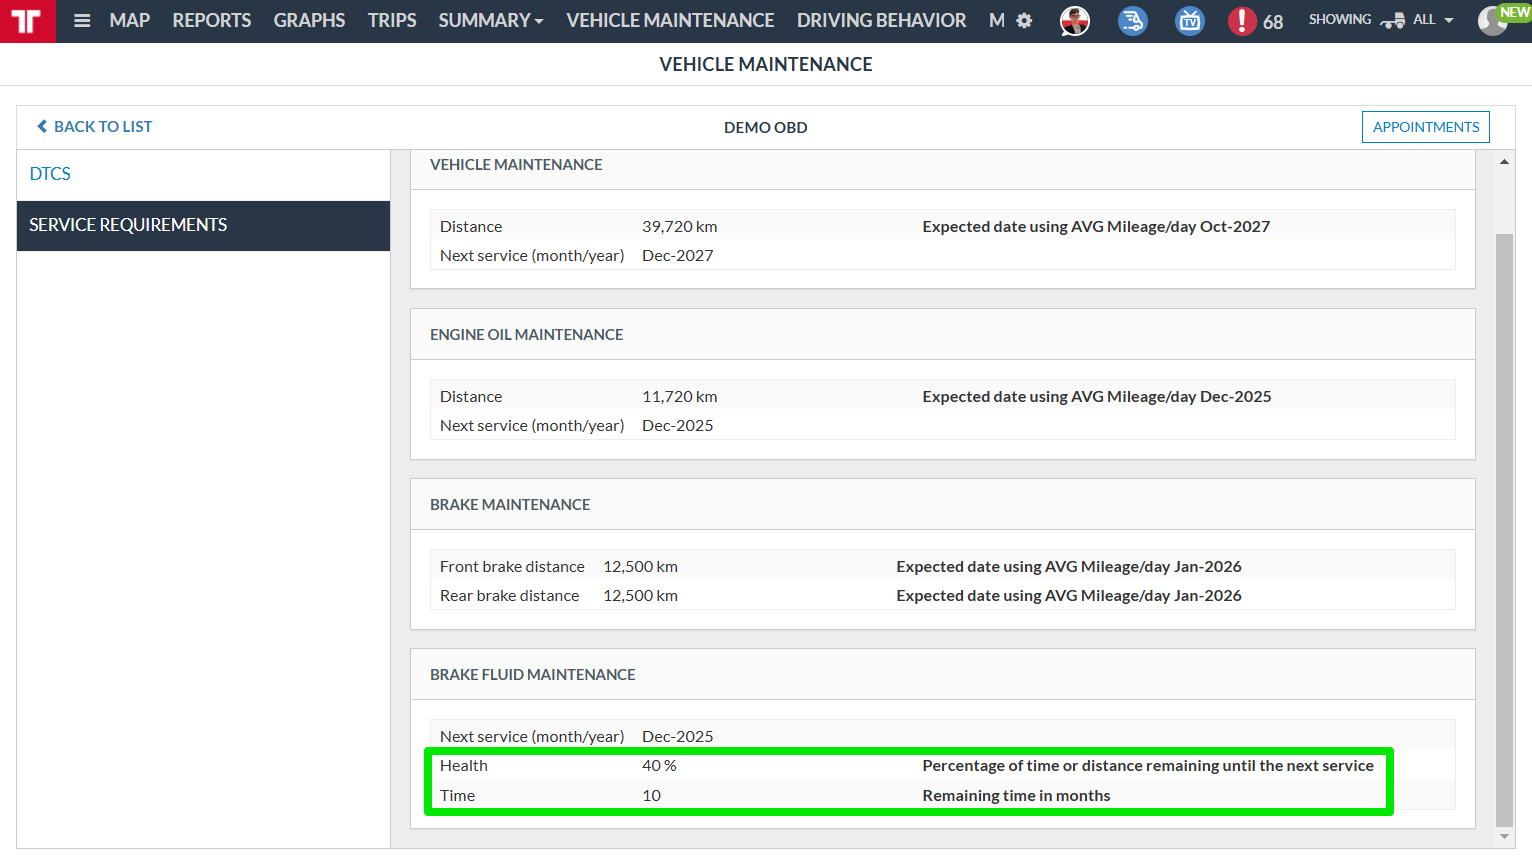Open the hamburger menu
This screenshot has height=864, width=1532.
82,21
